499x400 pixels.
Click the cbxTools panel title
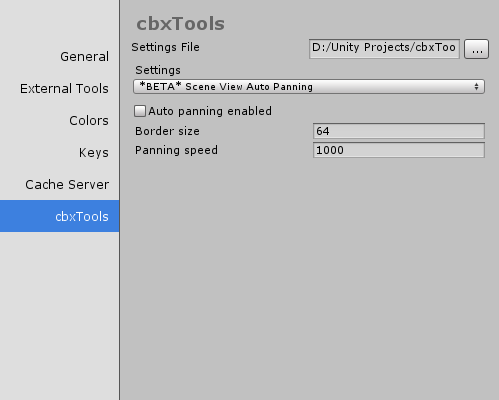tap(180, 24)
